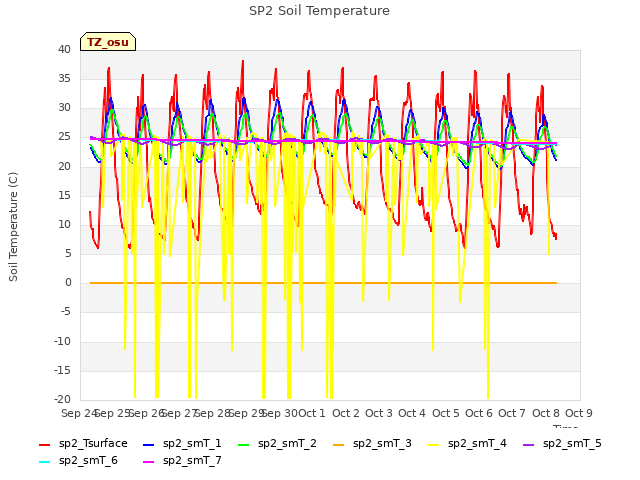Viewport: 640px width, 480px height.
Task: Click the 35 y-axis tick label
Action: point(64,78)
